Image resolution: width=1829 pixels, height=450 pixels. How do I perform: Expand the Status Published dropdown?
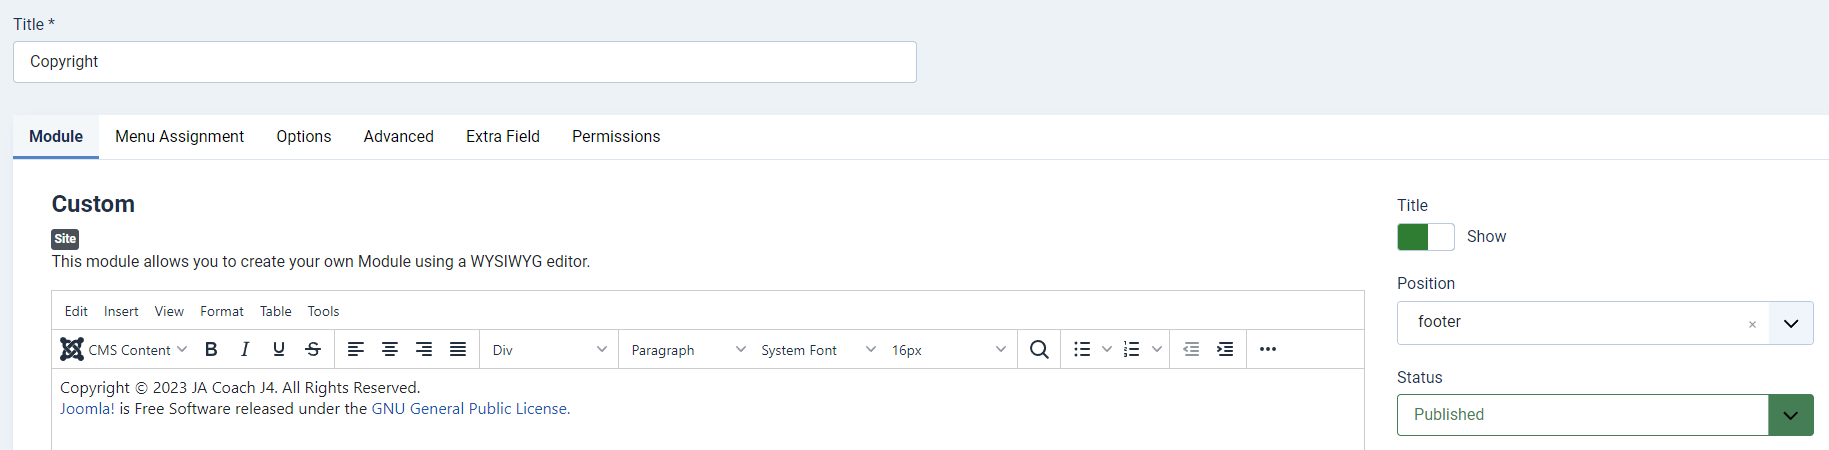[1790, 415]
